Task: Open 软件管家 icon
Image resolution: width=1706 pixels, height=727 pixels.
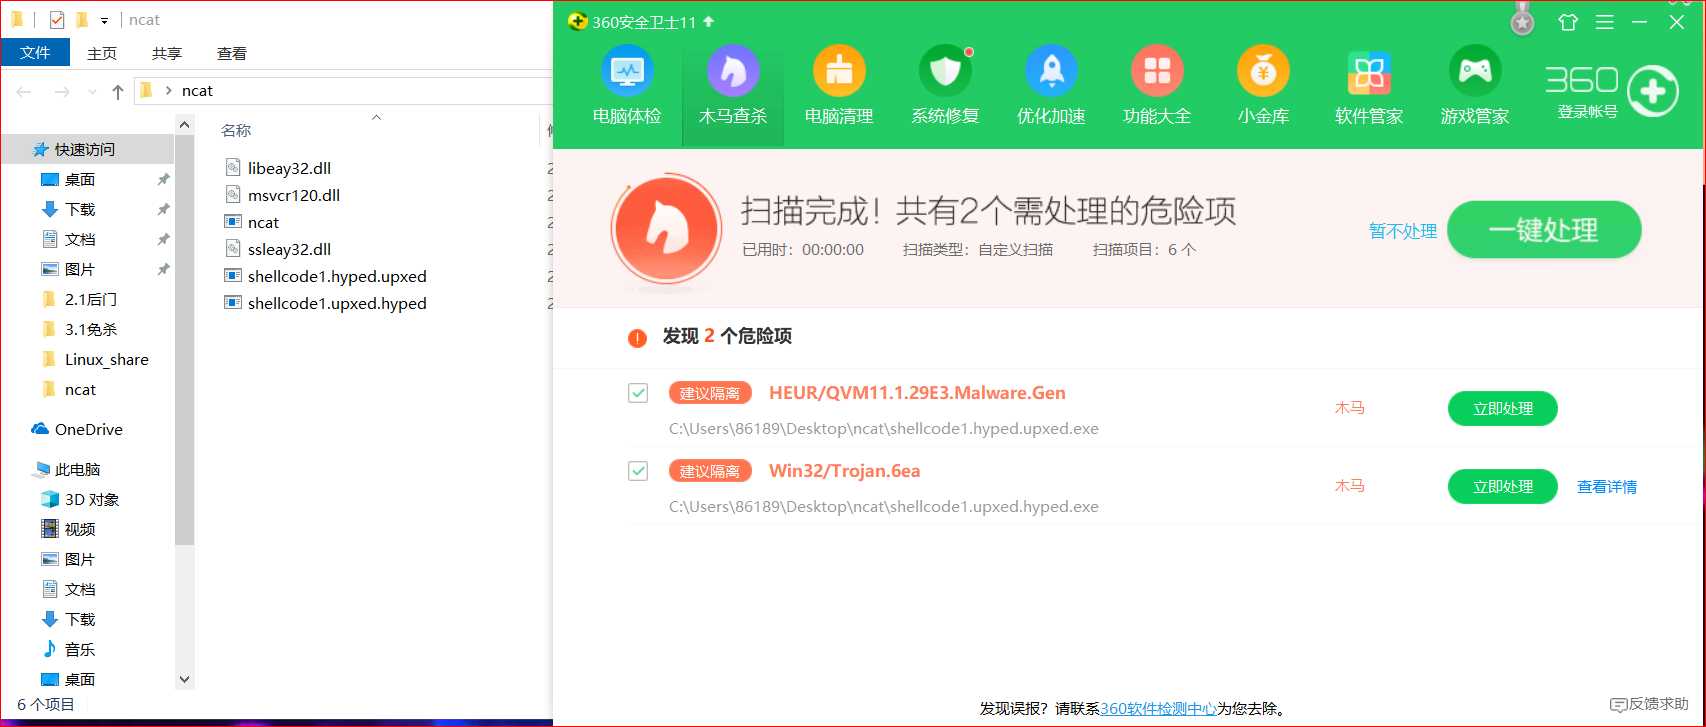Action: click(1369, 72)
